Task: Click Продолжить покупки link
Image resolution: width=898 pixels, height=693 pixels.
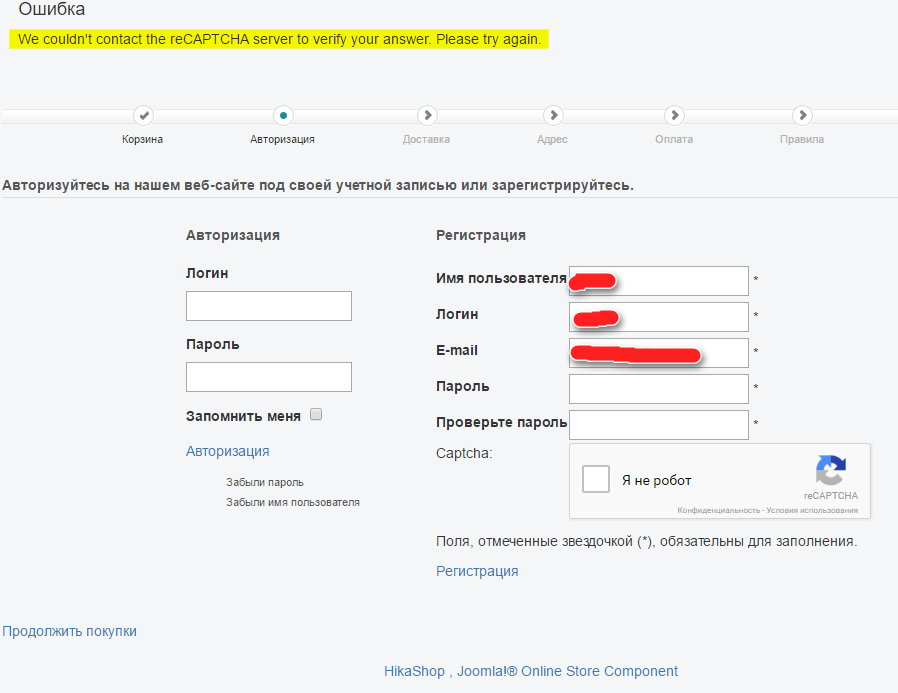Action: [x=70, y=631]
